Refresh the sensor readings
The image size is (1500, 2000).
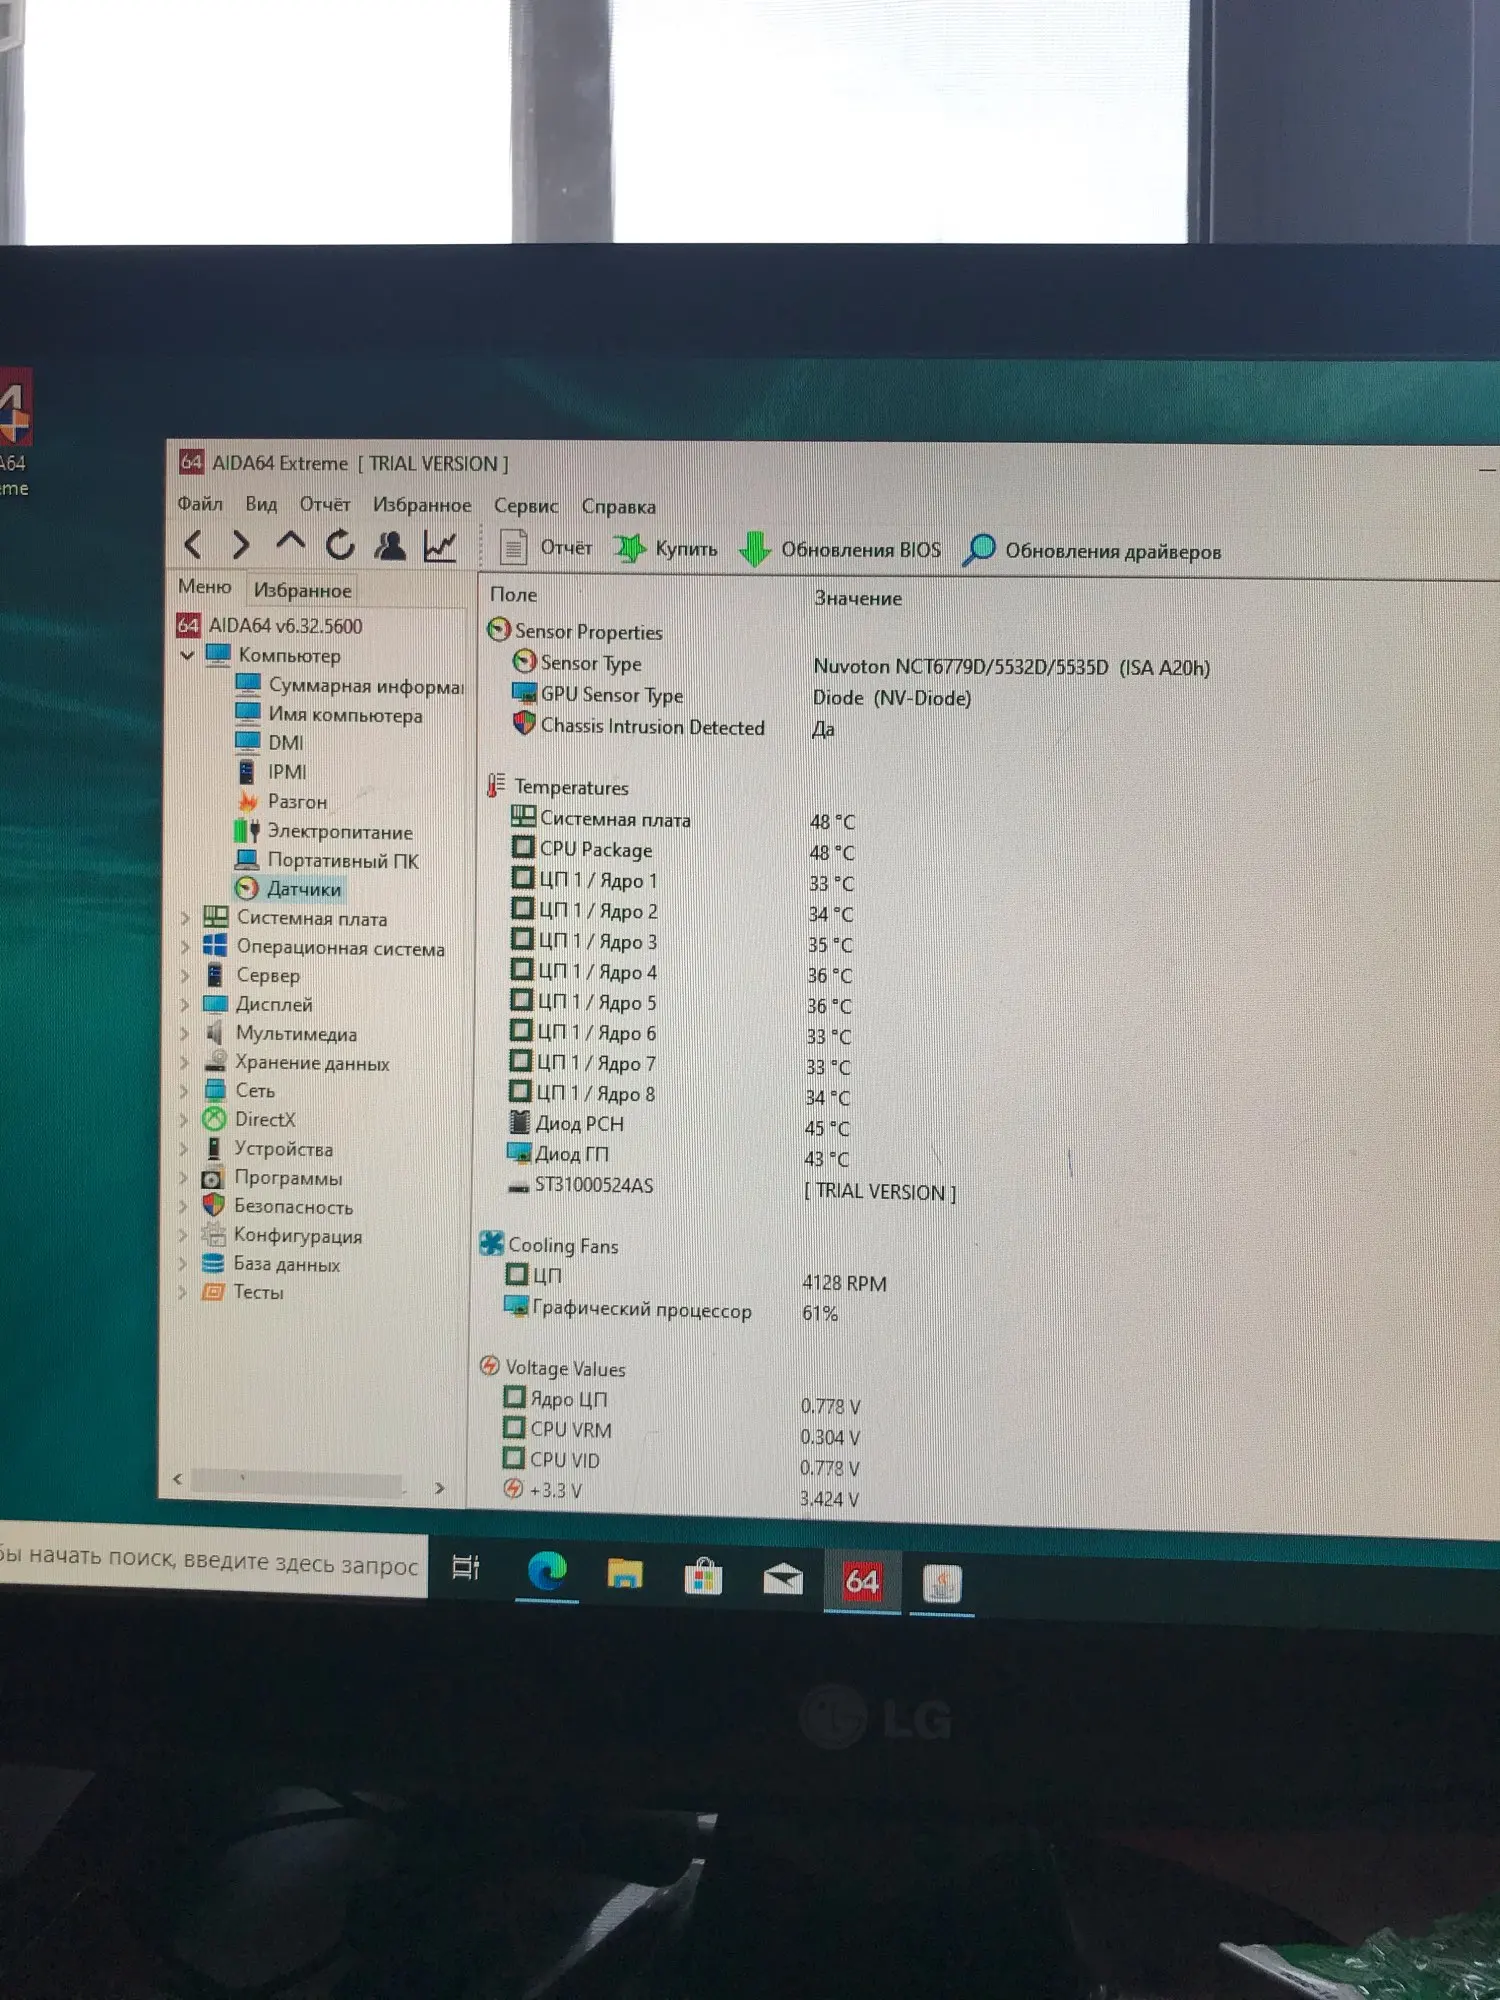[340, 545]
